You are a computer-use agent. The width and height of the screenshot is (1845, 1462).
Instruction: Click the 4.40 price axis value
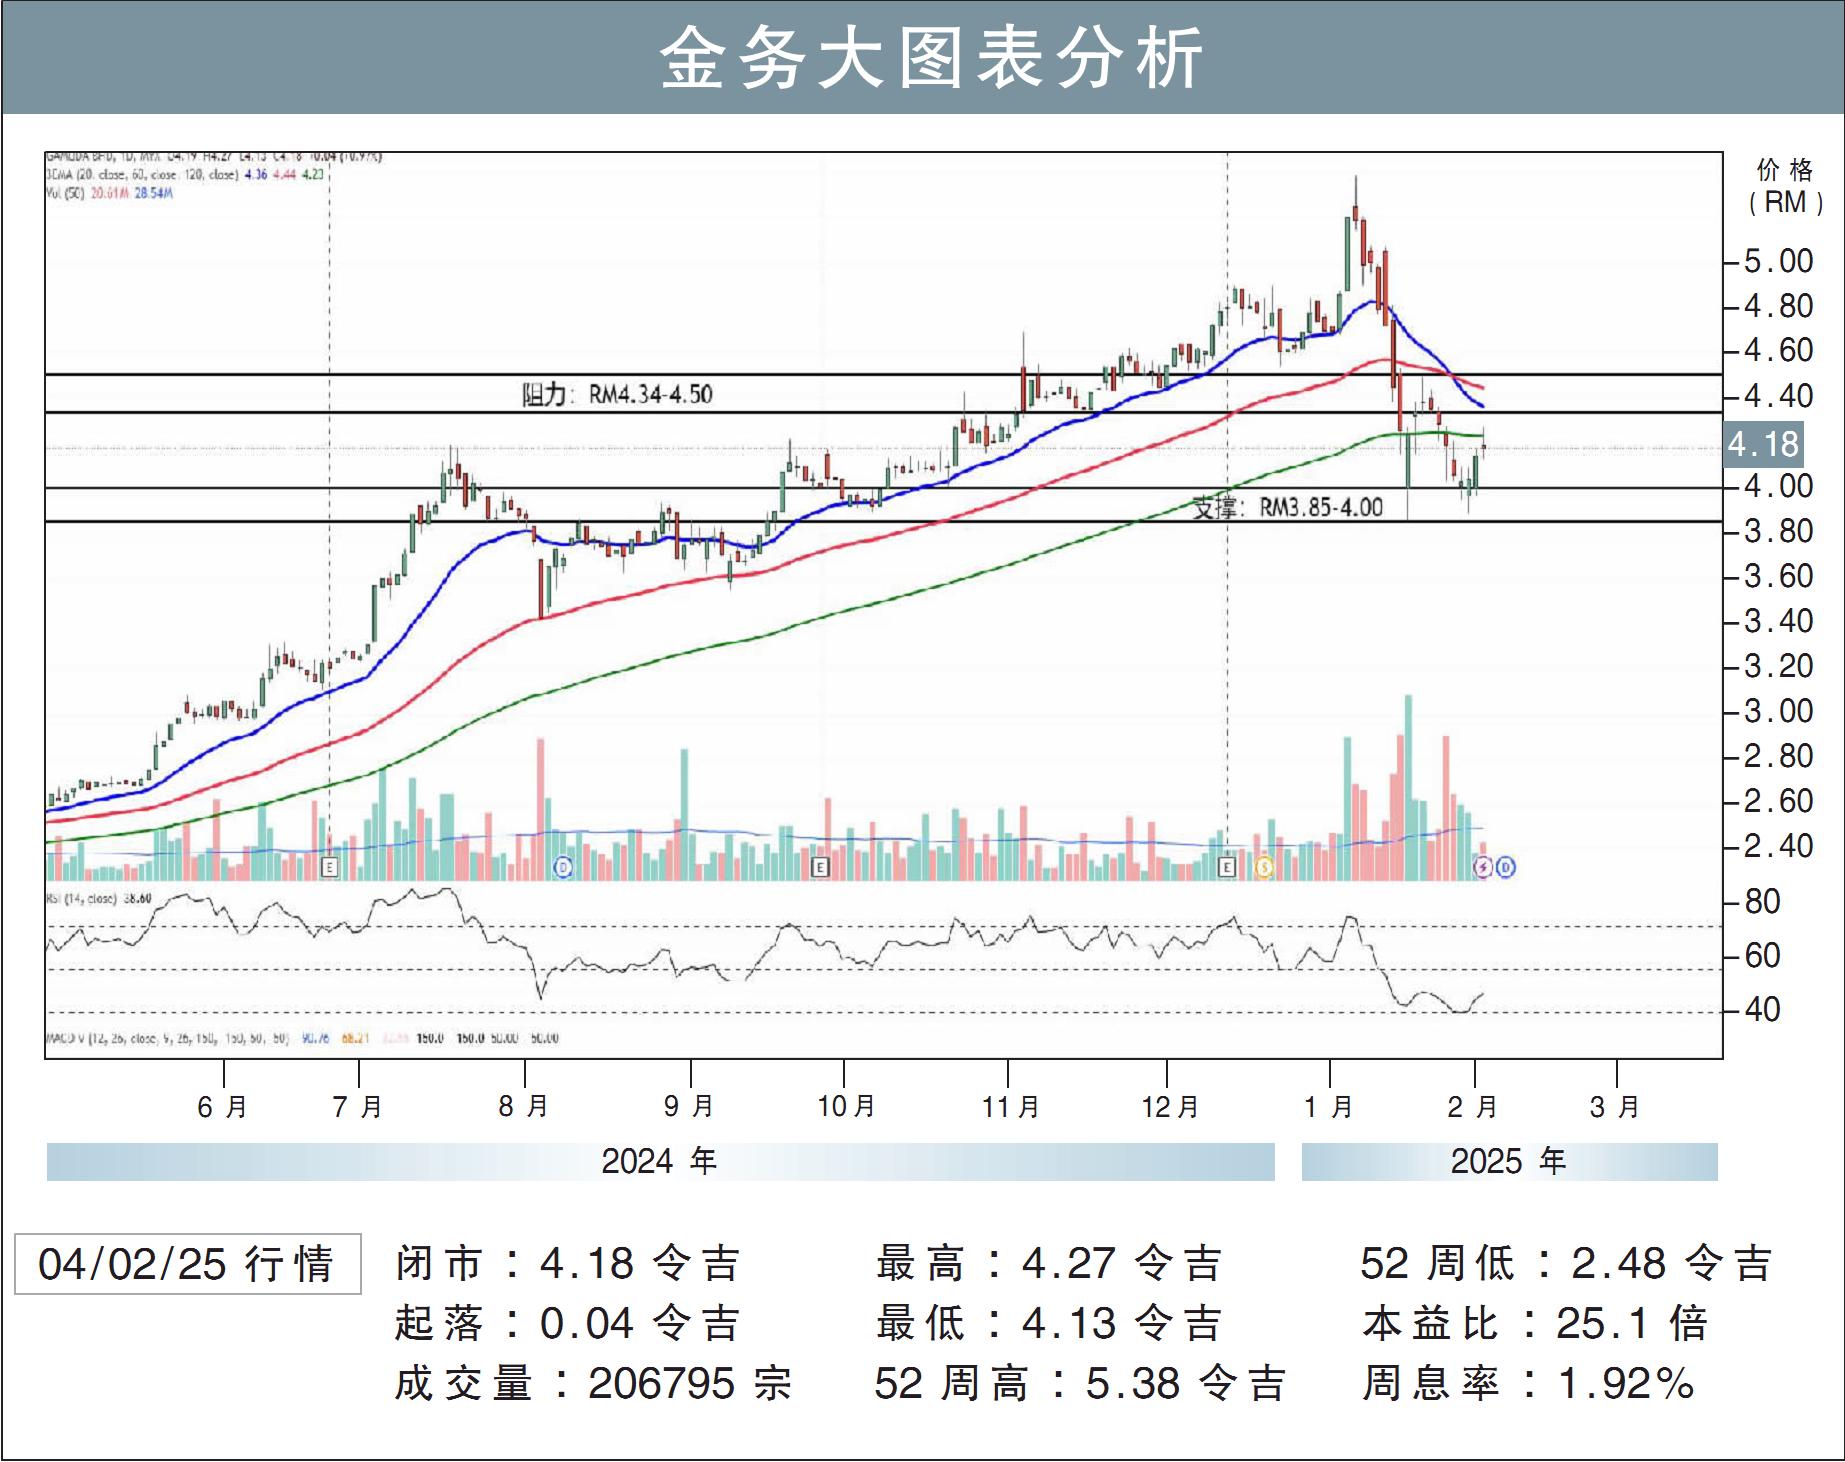pyautogui.click(x=1778, y=397)
